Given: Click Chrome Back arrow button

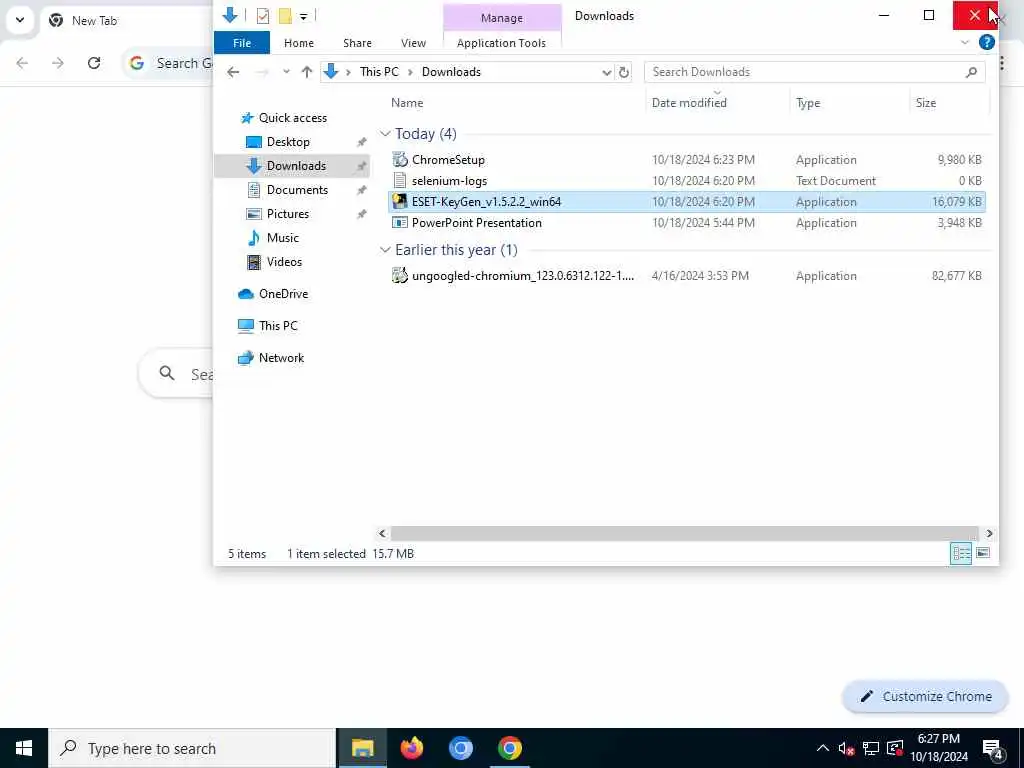Looking at the screenshot, I should tap(22, 63).
